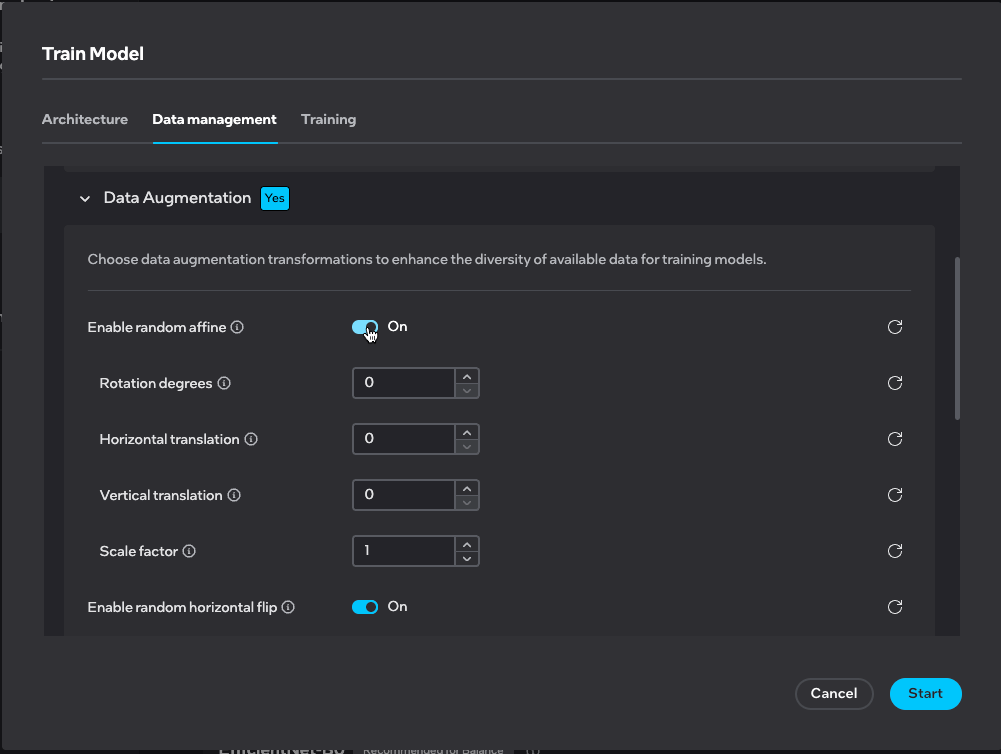Toggle off Enable random affine
Viewport: 1001px width, 754px height.
click(365, 327)
